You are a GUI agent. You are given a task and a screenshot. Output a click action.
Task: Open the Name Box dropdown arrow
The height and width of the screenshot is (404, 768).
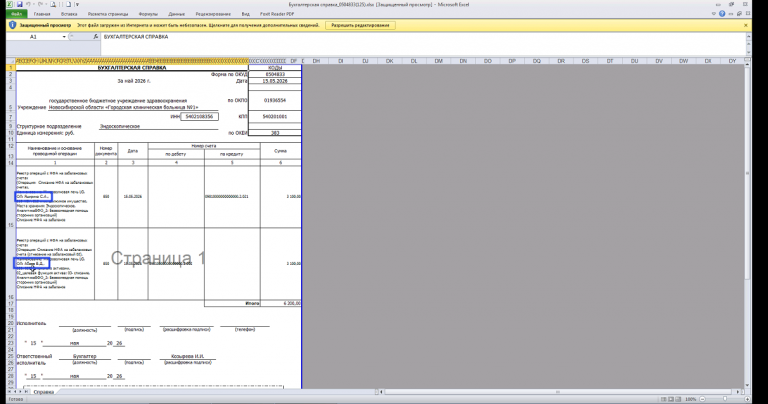tap(64, 37)
